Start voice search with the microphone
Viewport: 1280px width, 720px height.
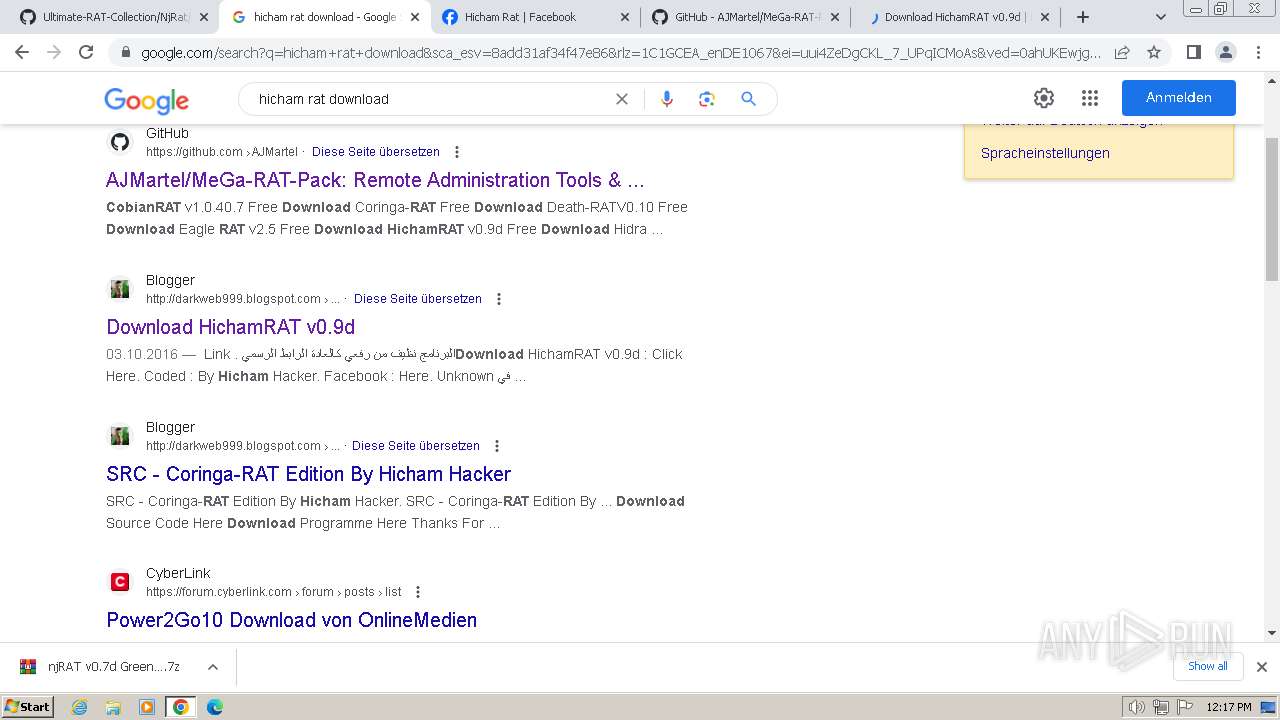coord(667,99)
